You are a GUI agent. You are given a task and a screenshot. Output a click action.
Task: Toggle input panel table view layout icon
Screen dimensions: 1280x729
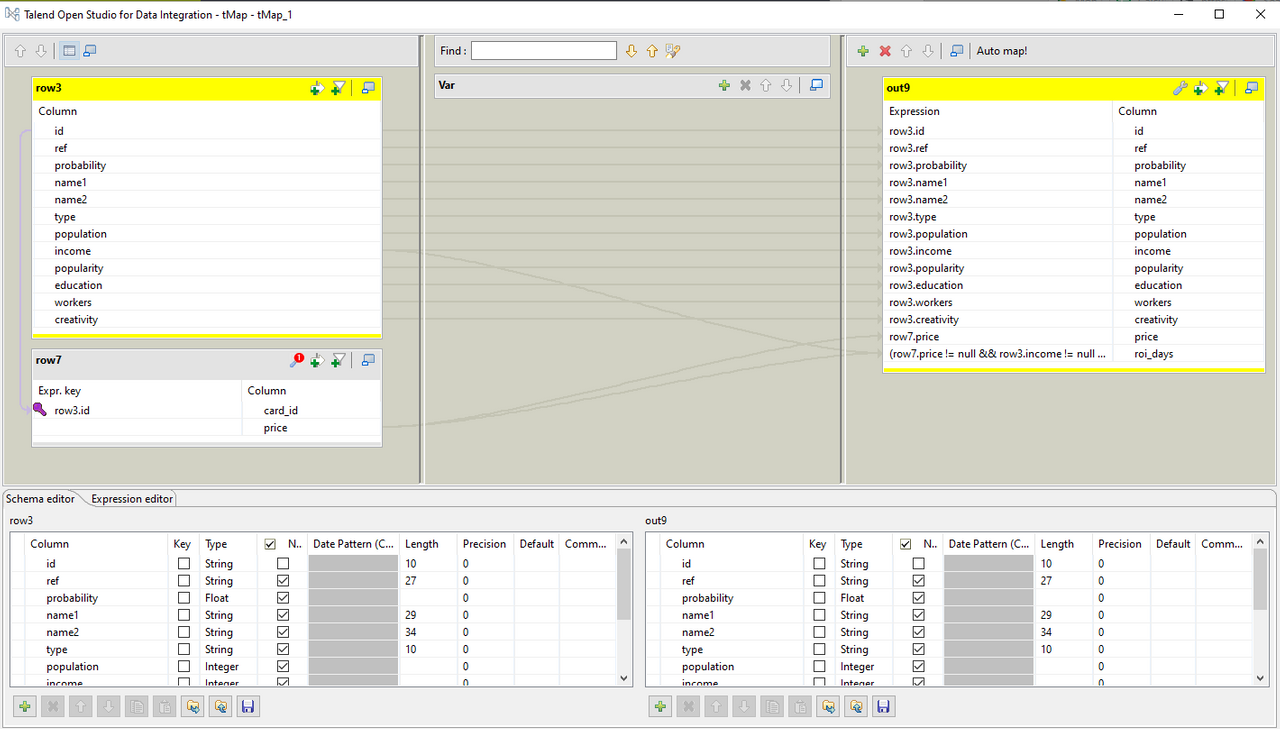pyautogui.click(x=69, y=51)
